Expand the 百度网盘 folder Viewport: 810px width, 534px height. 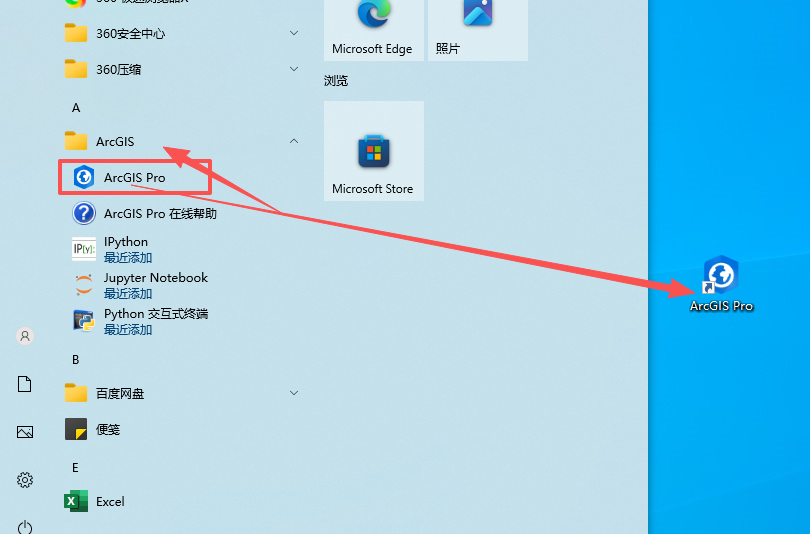click(294, 393)
